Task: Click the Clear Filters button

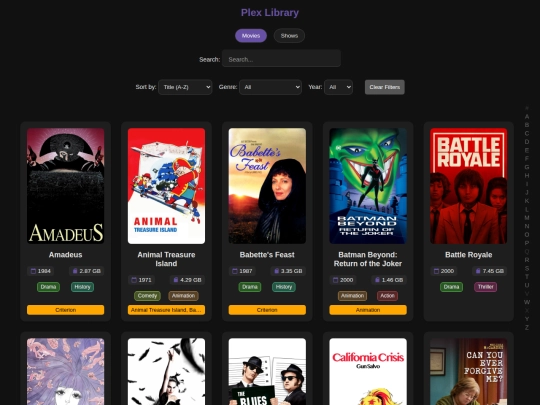Action: (x=385, y=87)
